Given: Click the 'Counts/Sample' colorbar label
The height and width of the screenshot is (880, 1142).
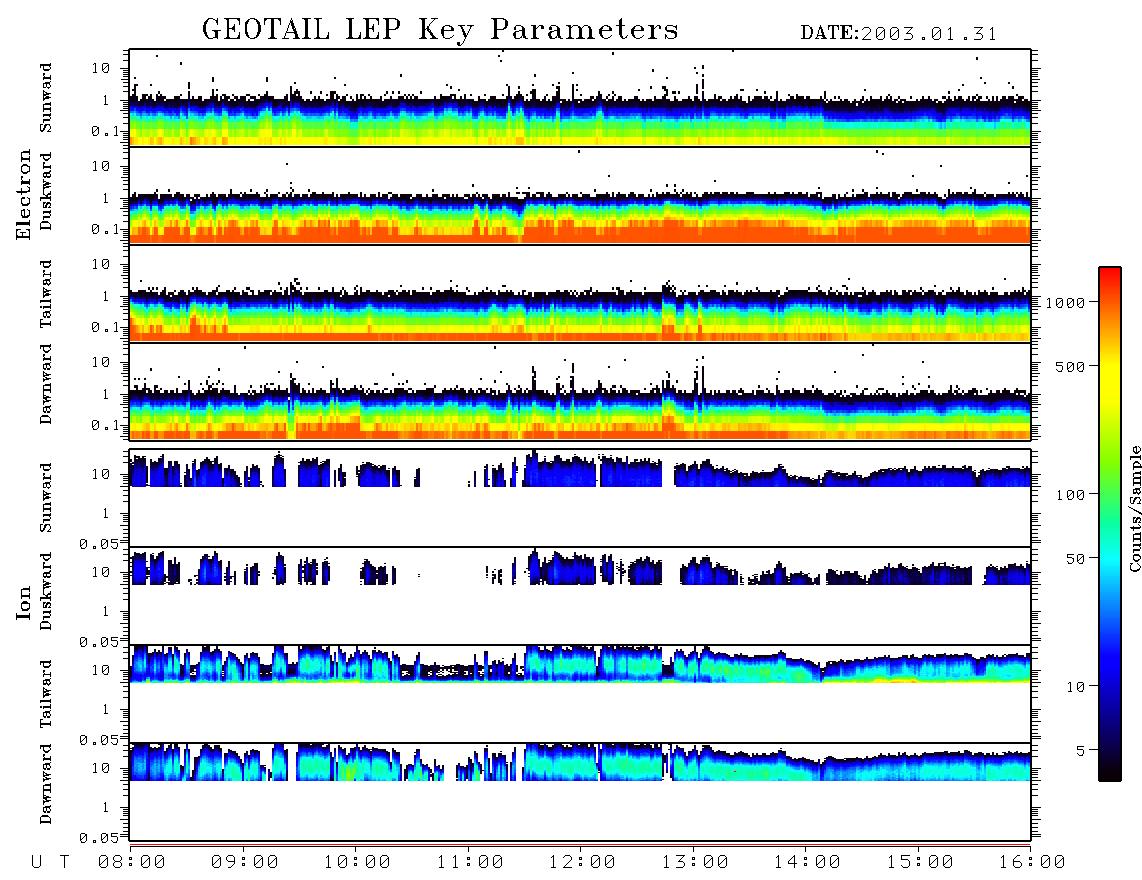Looking at the screenshot, I should tap(1135, 508).
